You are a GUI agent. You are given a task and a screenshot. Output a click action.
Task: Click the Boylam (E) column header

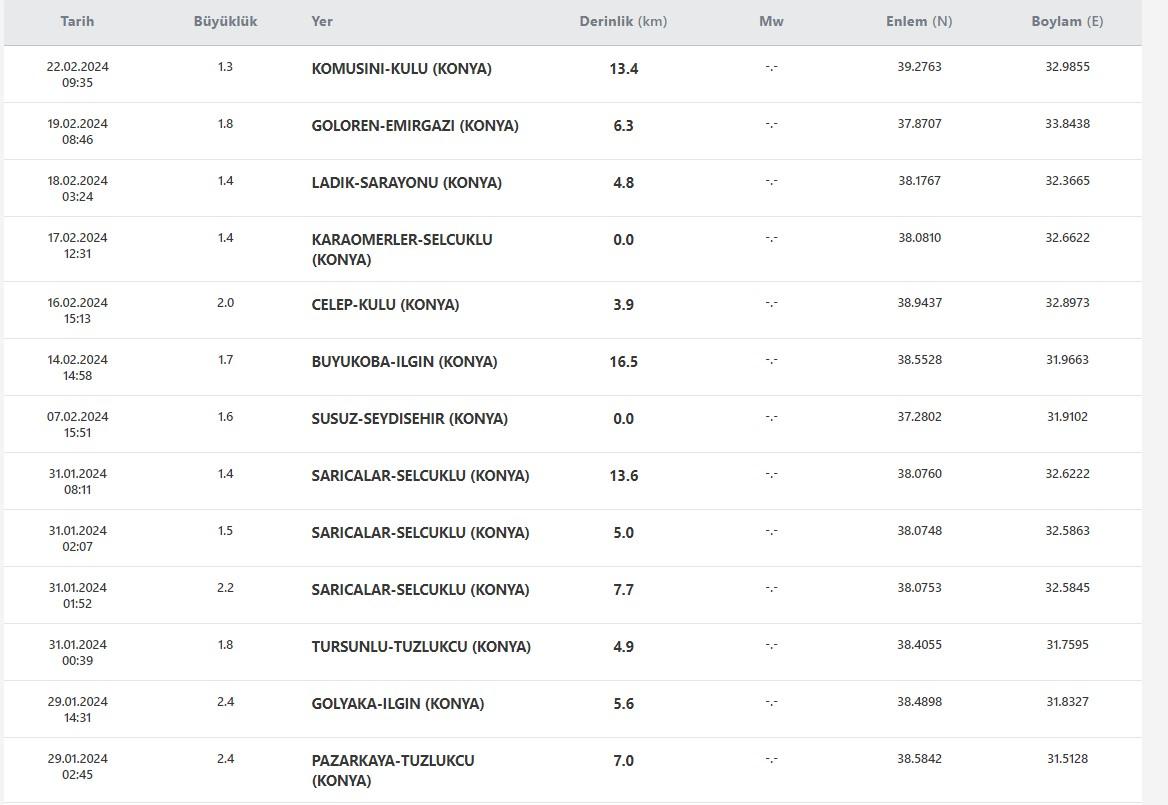(1067, 22)
